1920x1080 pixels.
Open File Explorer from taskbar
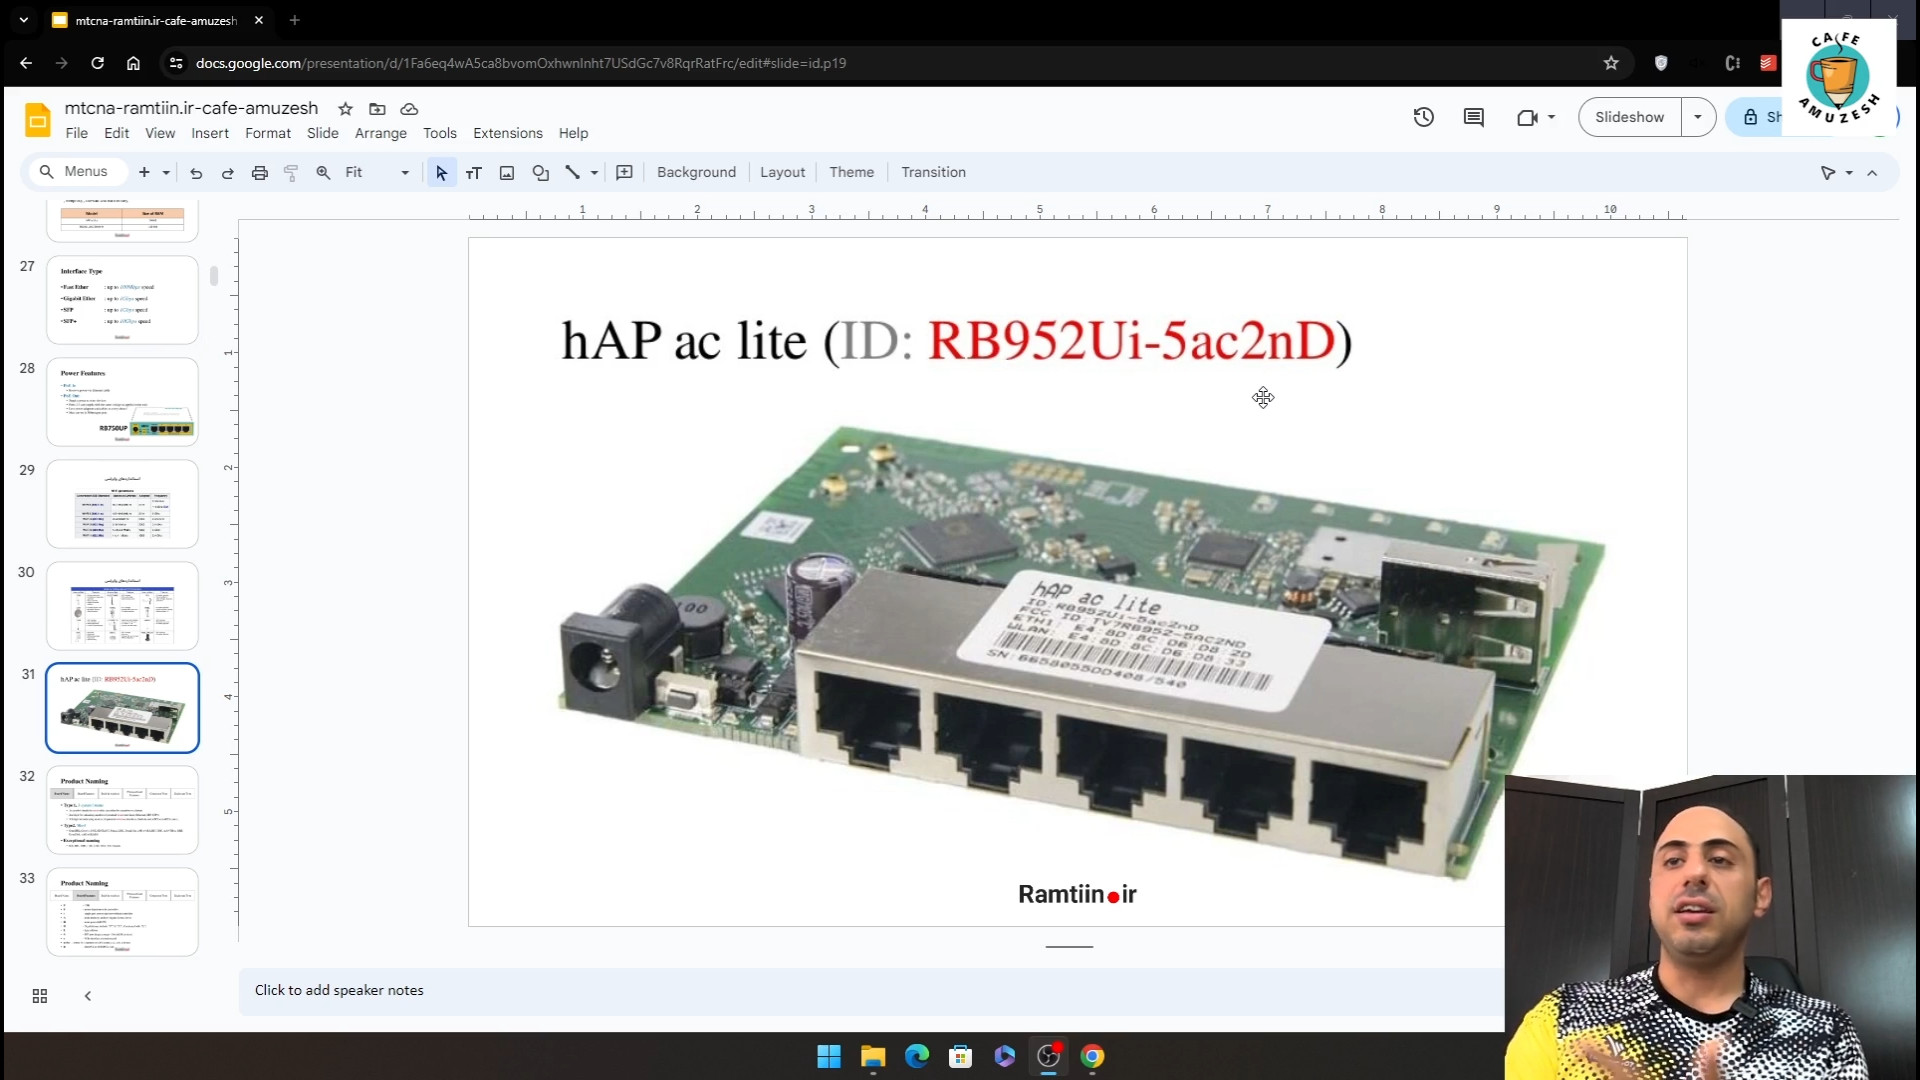[x=873, y=1056]
